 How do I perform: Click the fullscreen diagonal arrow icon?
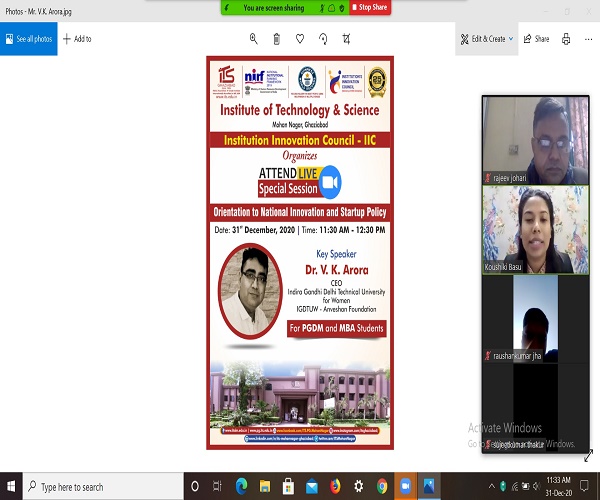point(589,455)
